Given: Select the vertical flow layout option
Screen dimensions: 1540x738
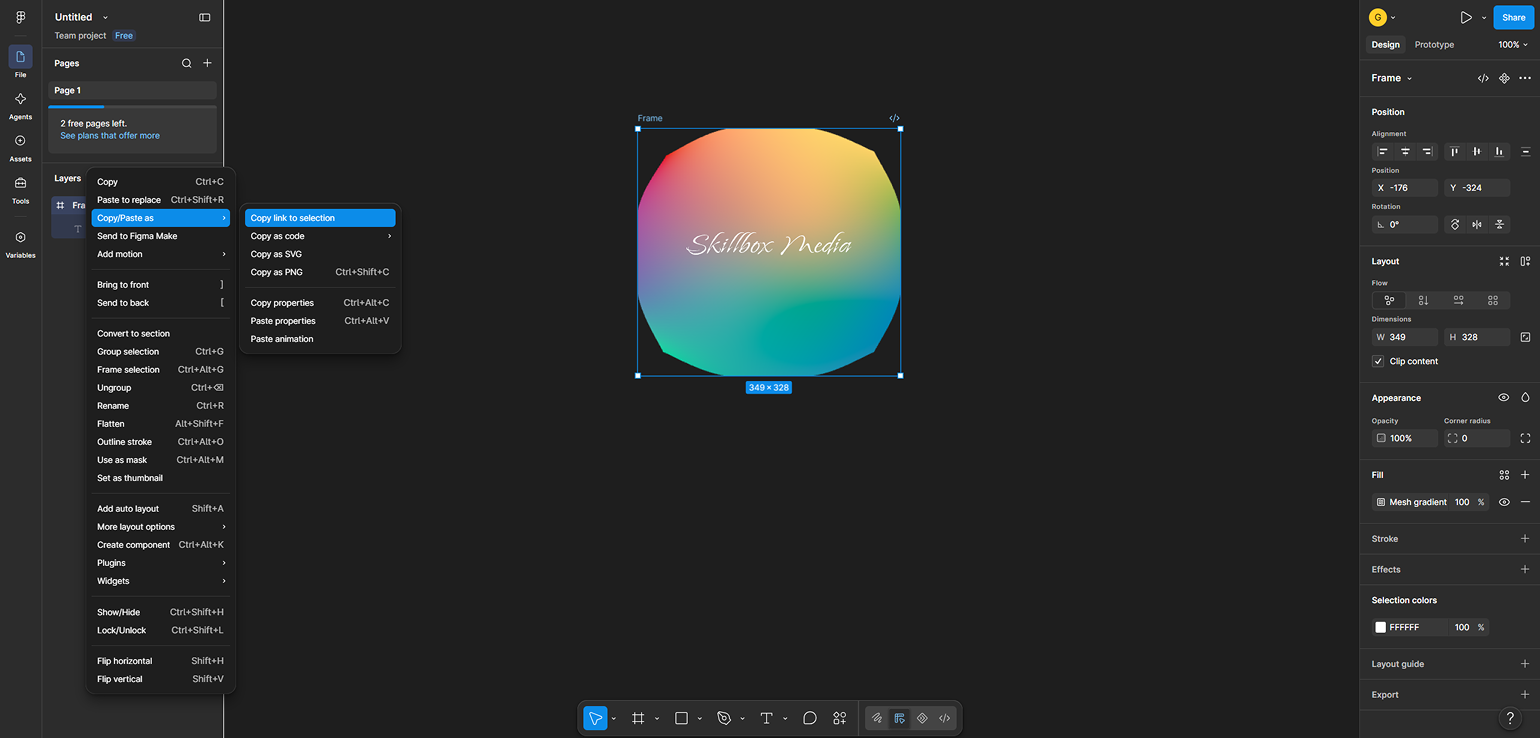Looking at the screenshot, I should click(1423, 300).
